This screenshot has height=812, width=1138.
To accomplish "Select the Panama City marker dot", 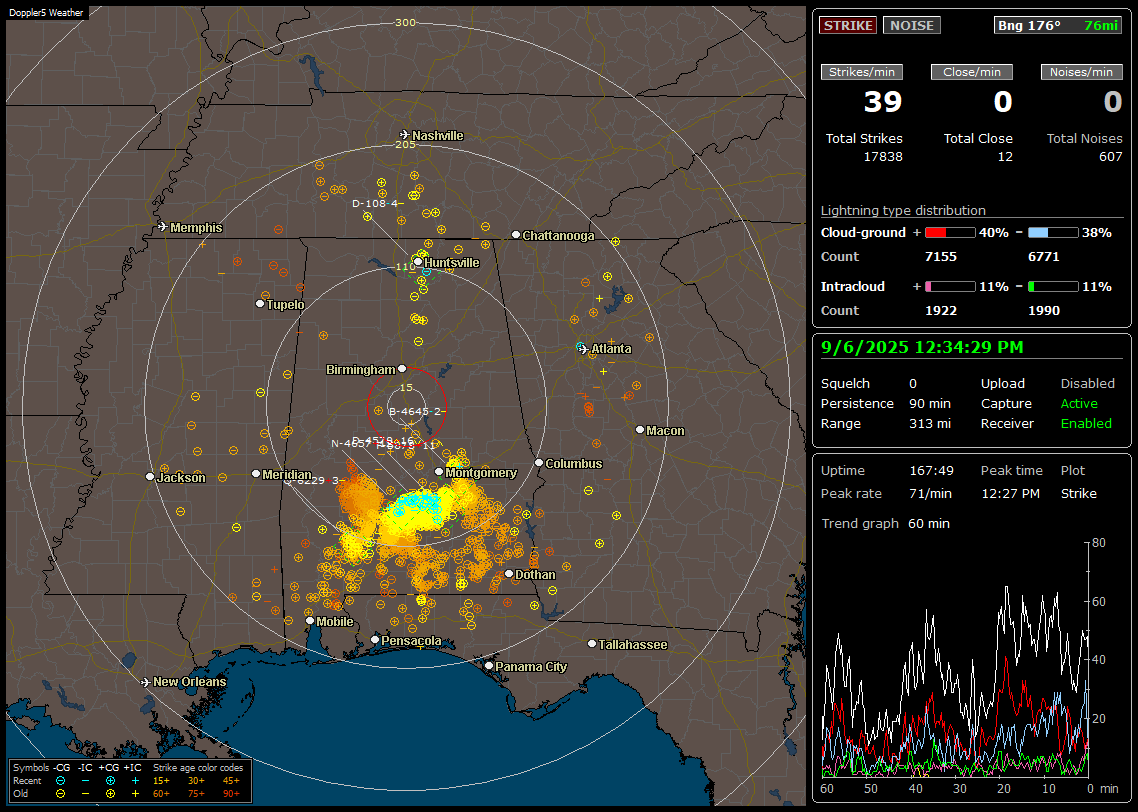I will pyautogui.click(x=489, y=665).
